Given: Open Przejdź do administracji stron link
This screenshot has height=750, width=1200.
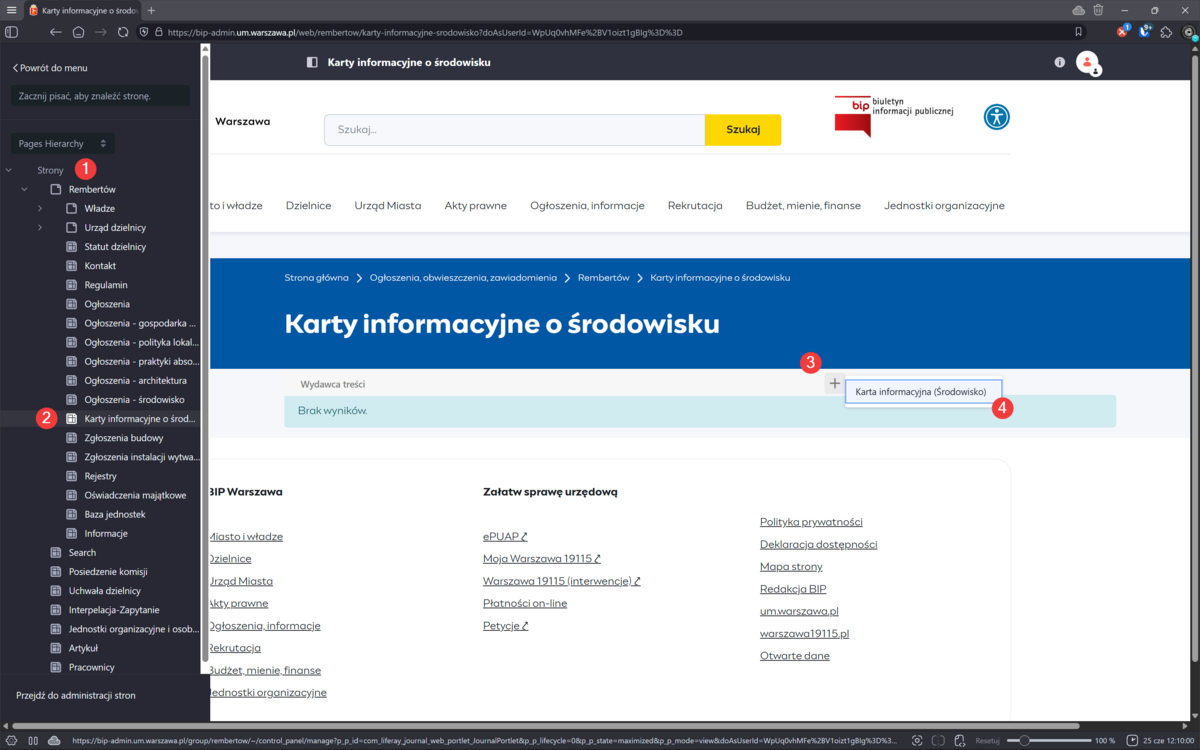Looking at the screenshot, I should tap(76, 695).
